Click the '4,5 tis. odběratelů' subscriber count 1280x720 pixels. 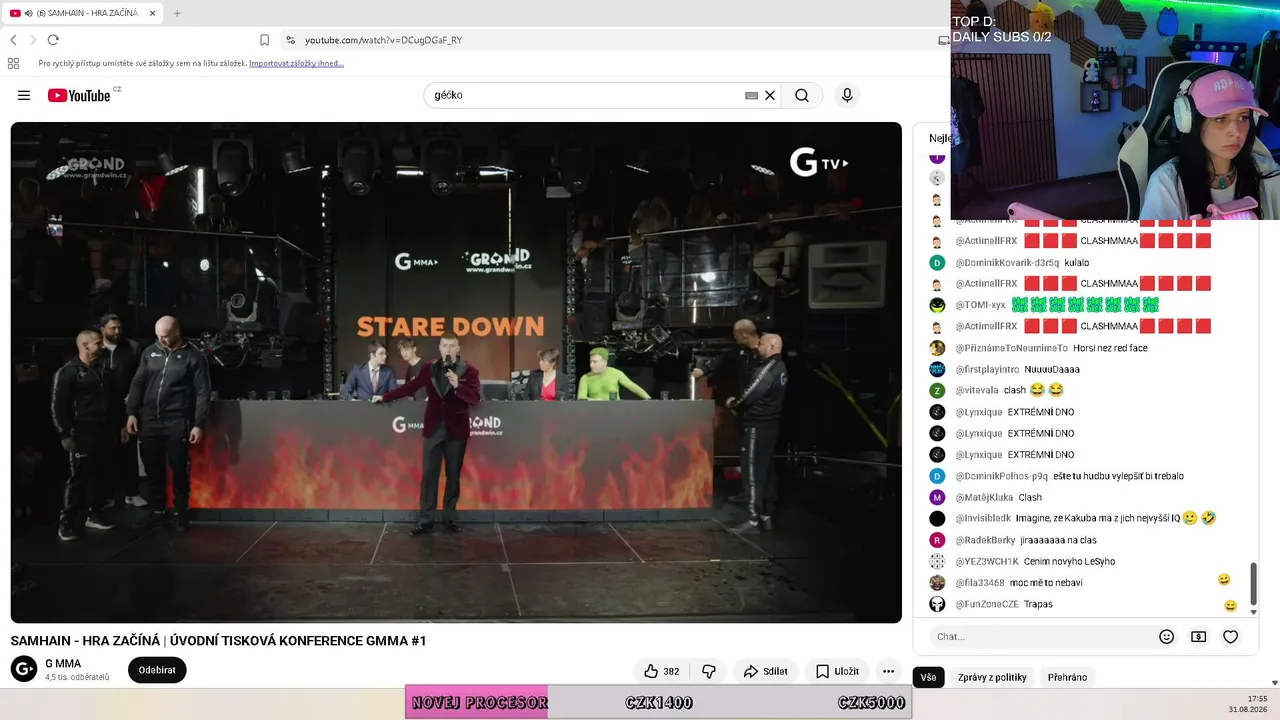[x=77, y=677]
